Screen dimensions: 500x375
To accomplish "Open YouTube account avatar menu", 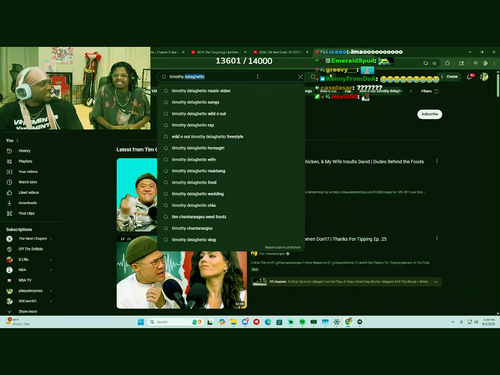I will [x=484, y=77].
